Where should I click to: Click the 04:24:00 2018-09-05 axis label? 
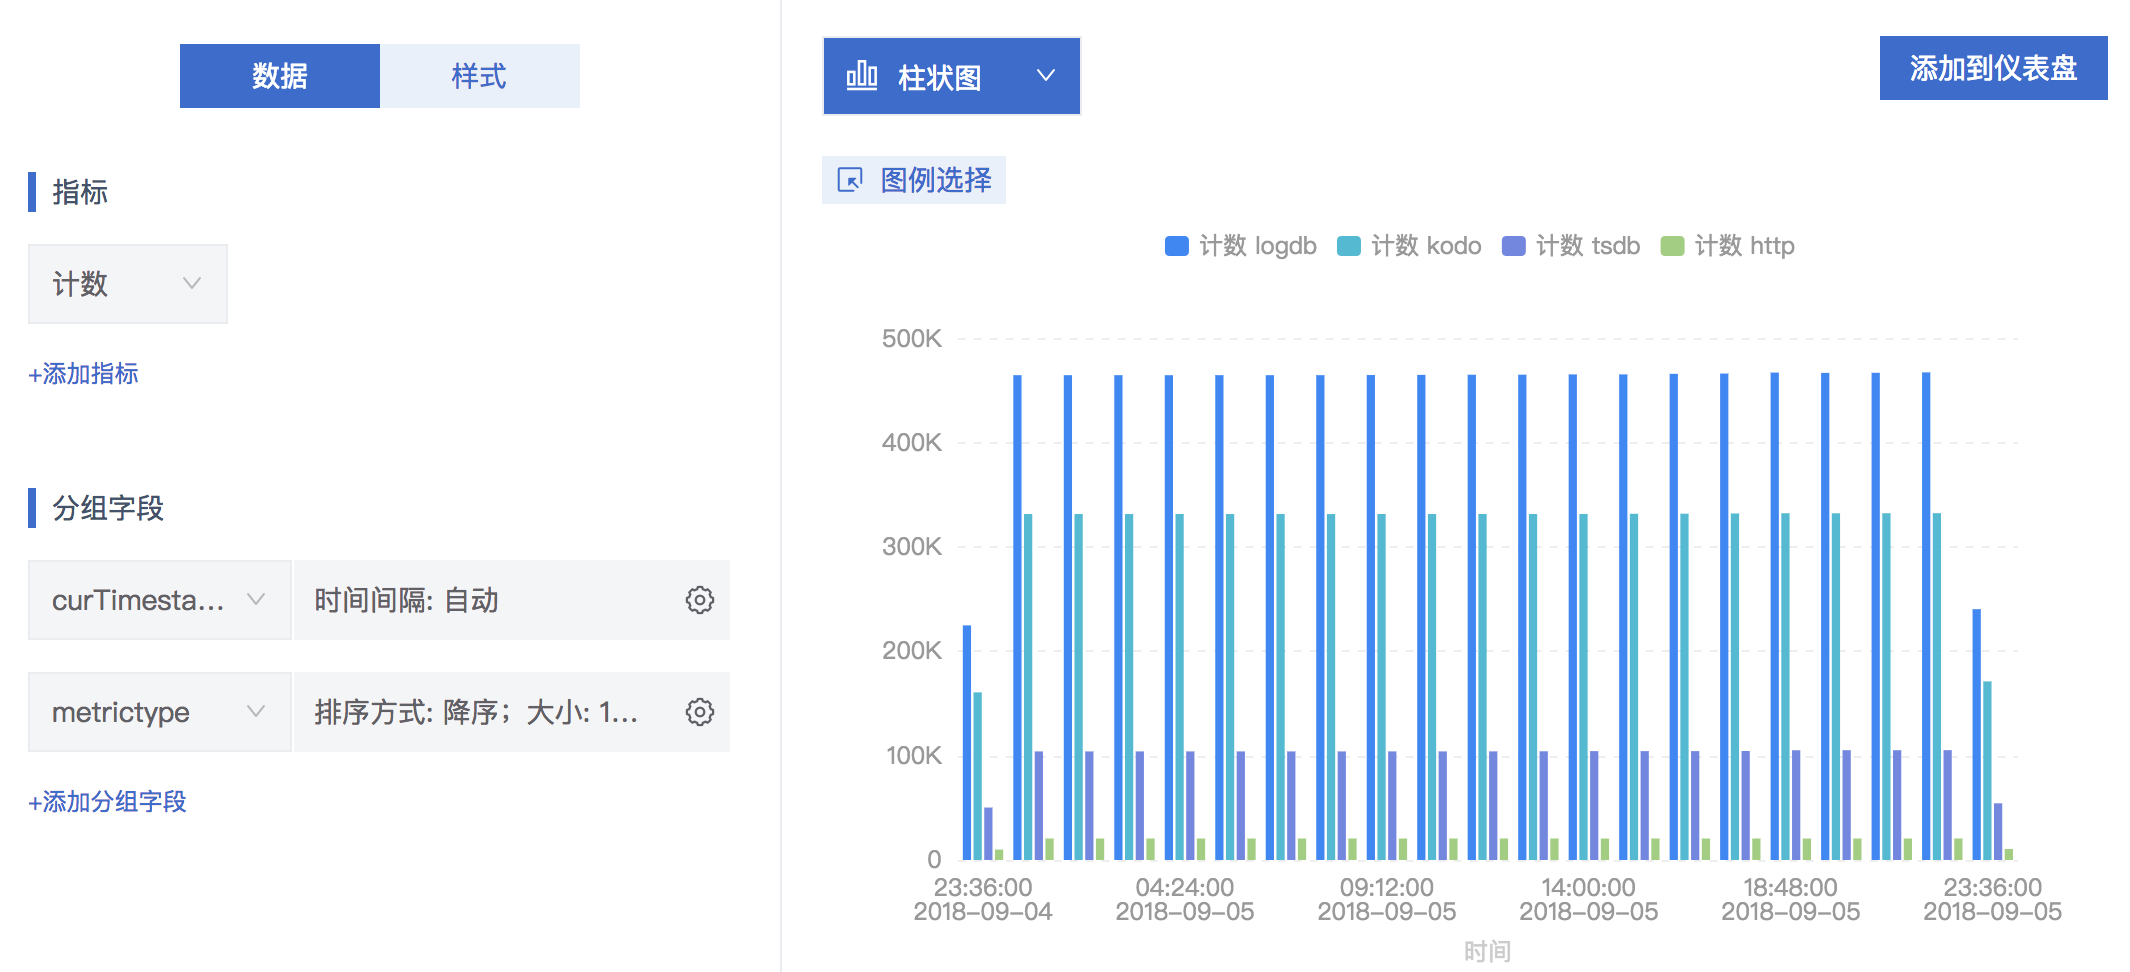(1185, 899)
